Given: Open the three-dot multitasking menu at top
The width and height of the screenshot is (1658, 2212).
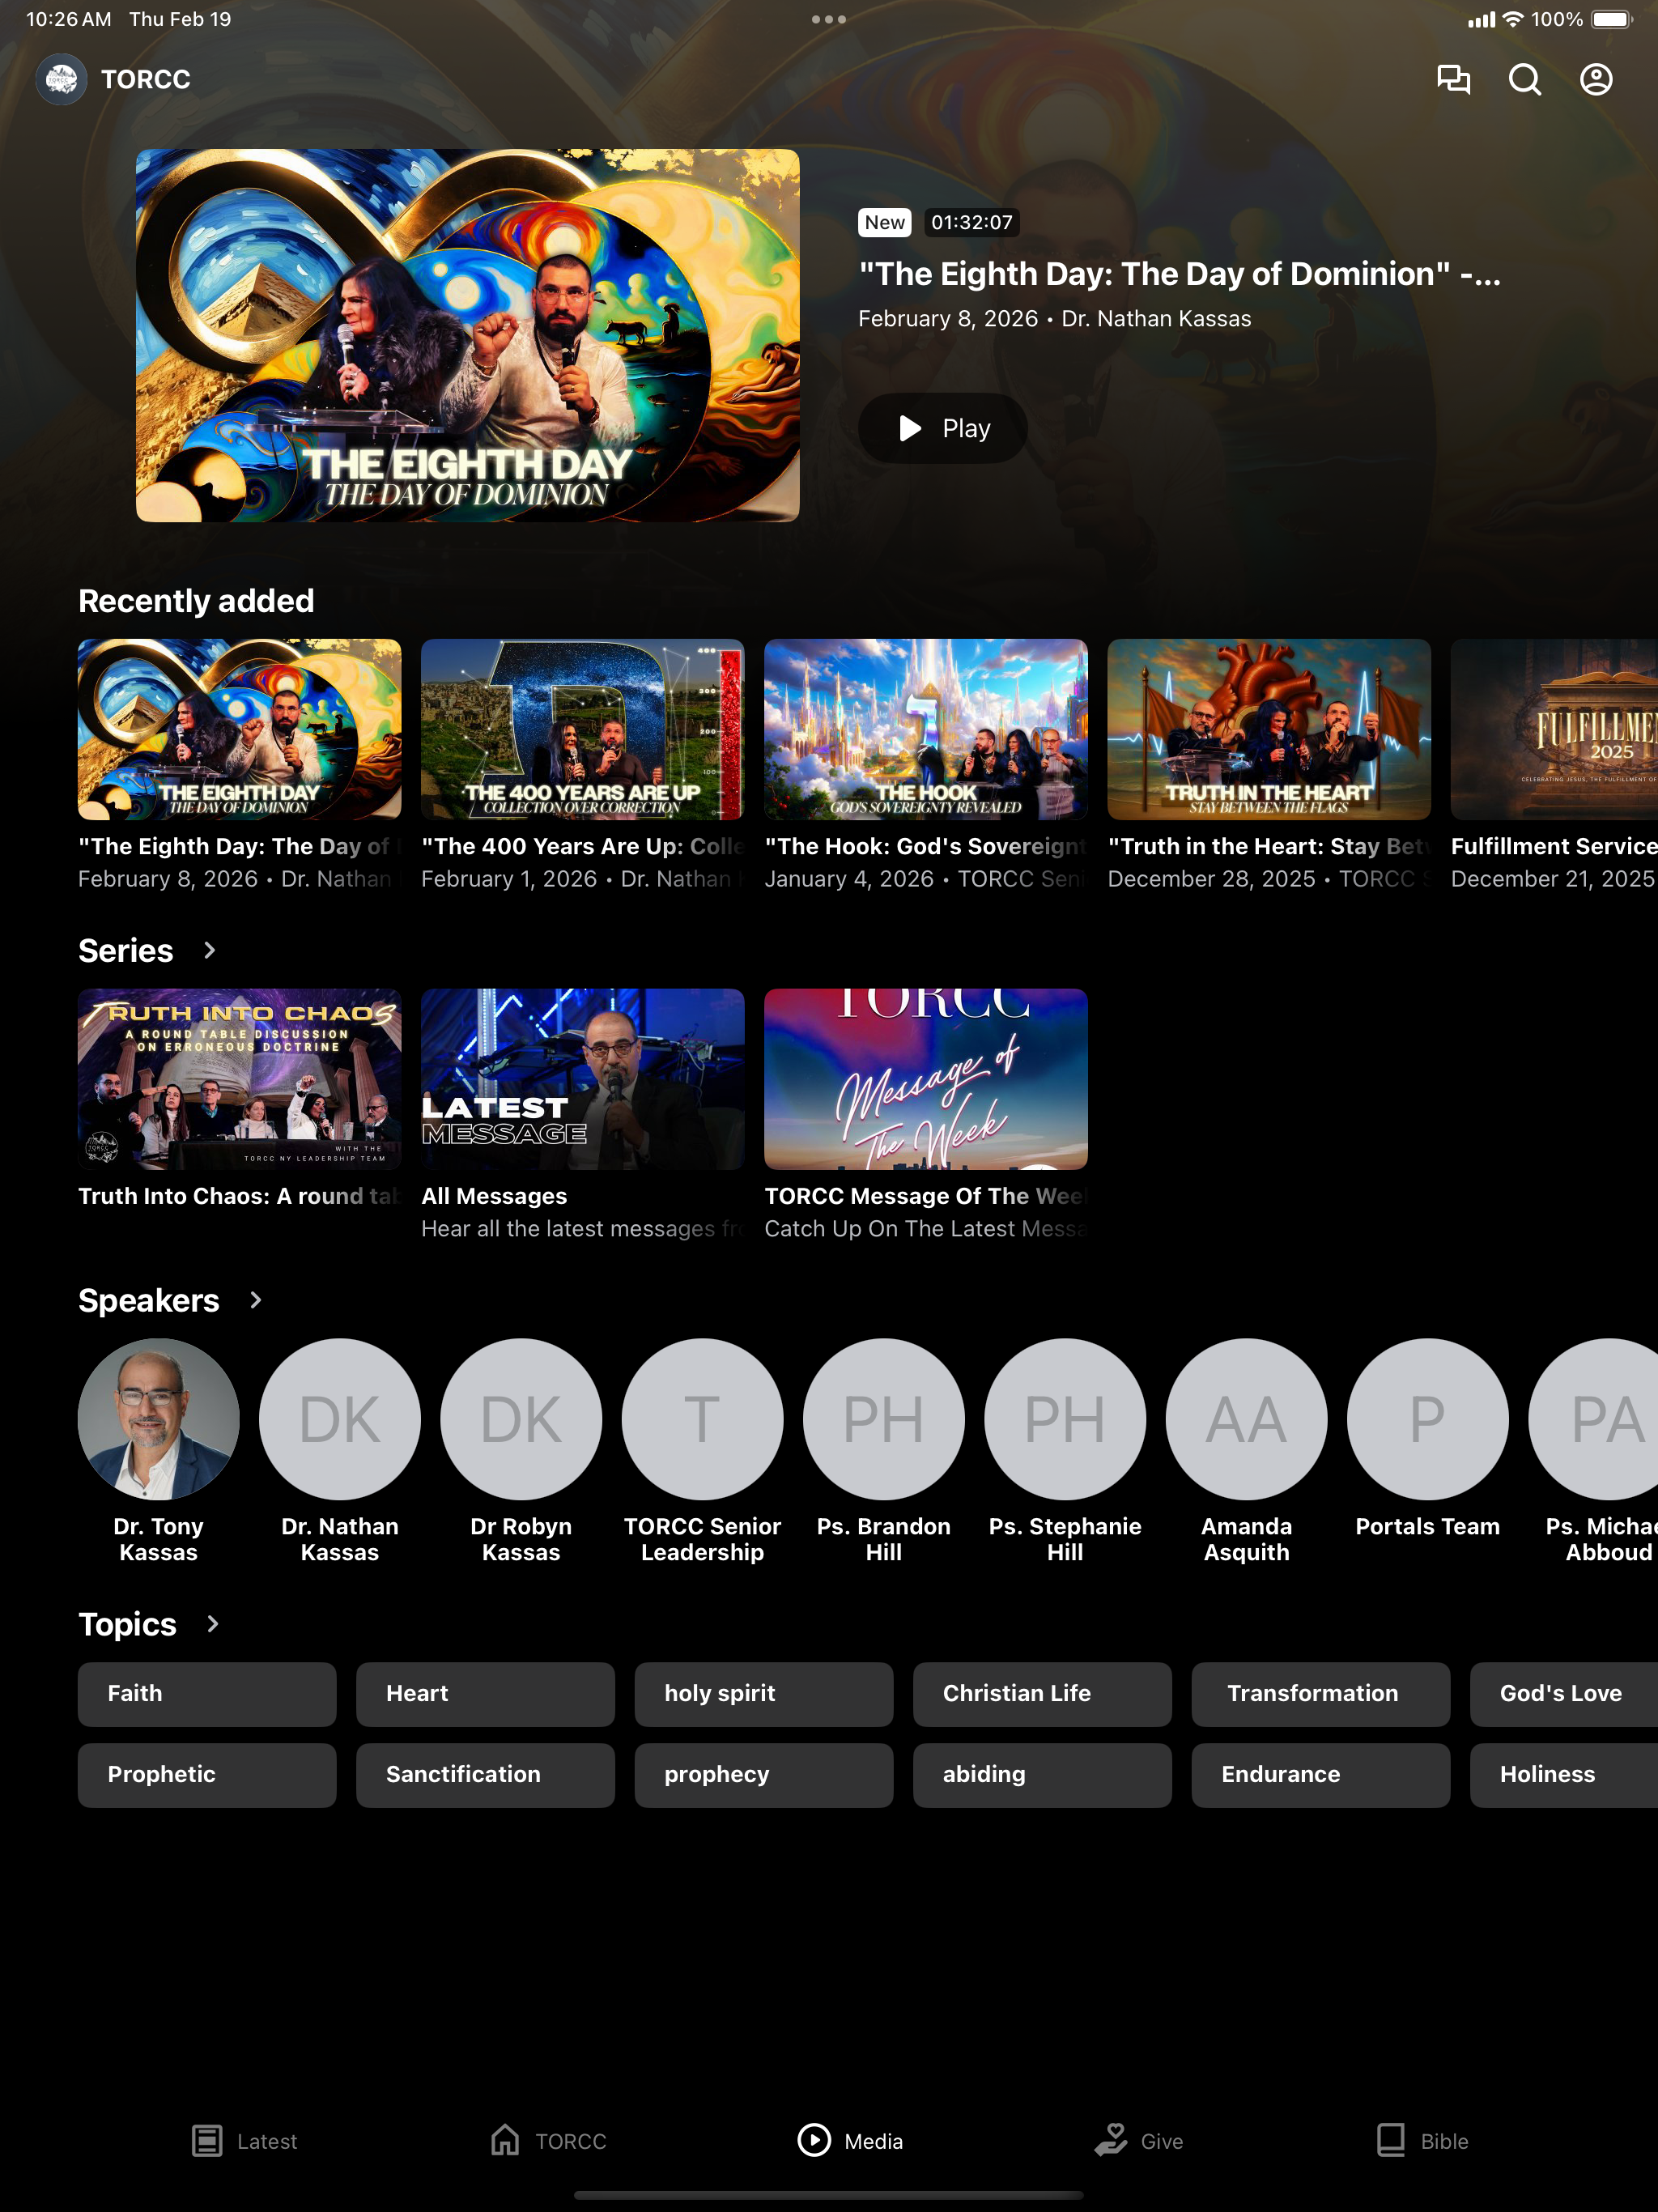Looking at the screenshot, I should 829,19.
